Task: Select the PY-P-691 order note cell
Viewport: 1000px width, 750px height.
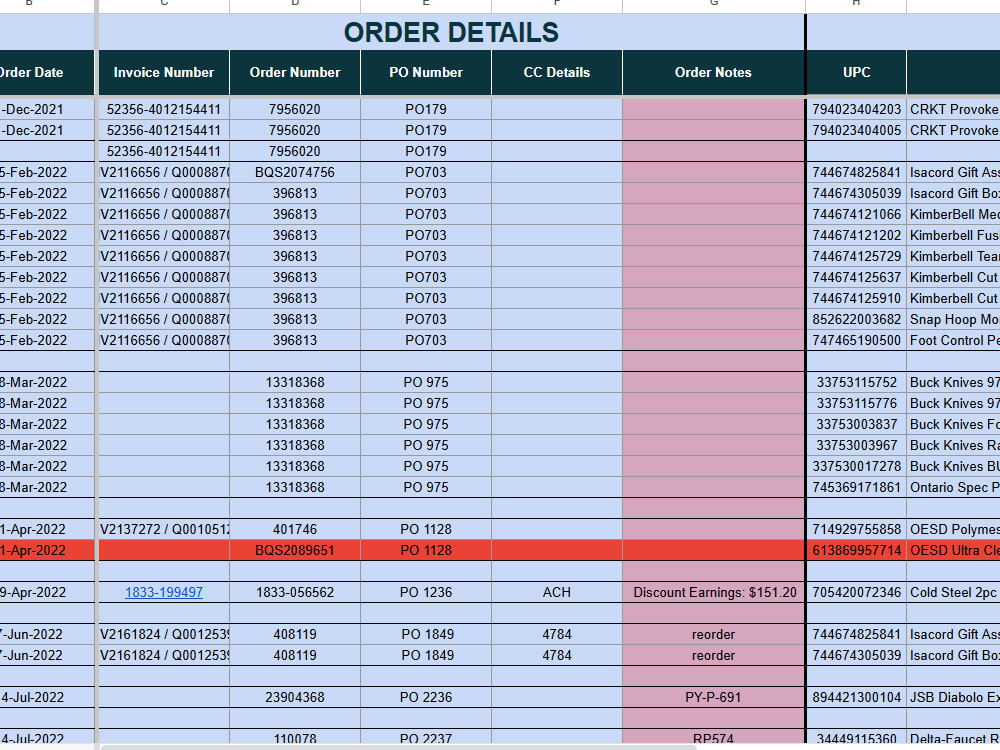Action: click(714, 698)
